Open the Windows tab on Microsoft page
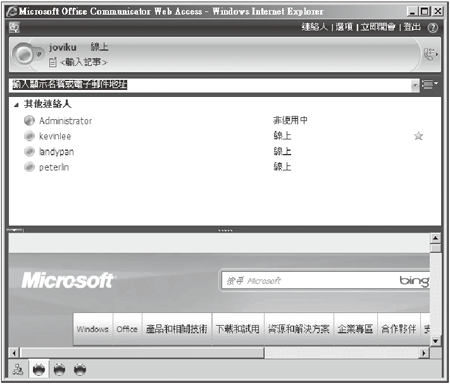The width and height of the screenshot is (450, 384). pos(92,329)
